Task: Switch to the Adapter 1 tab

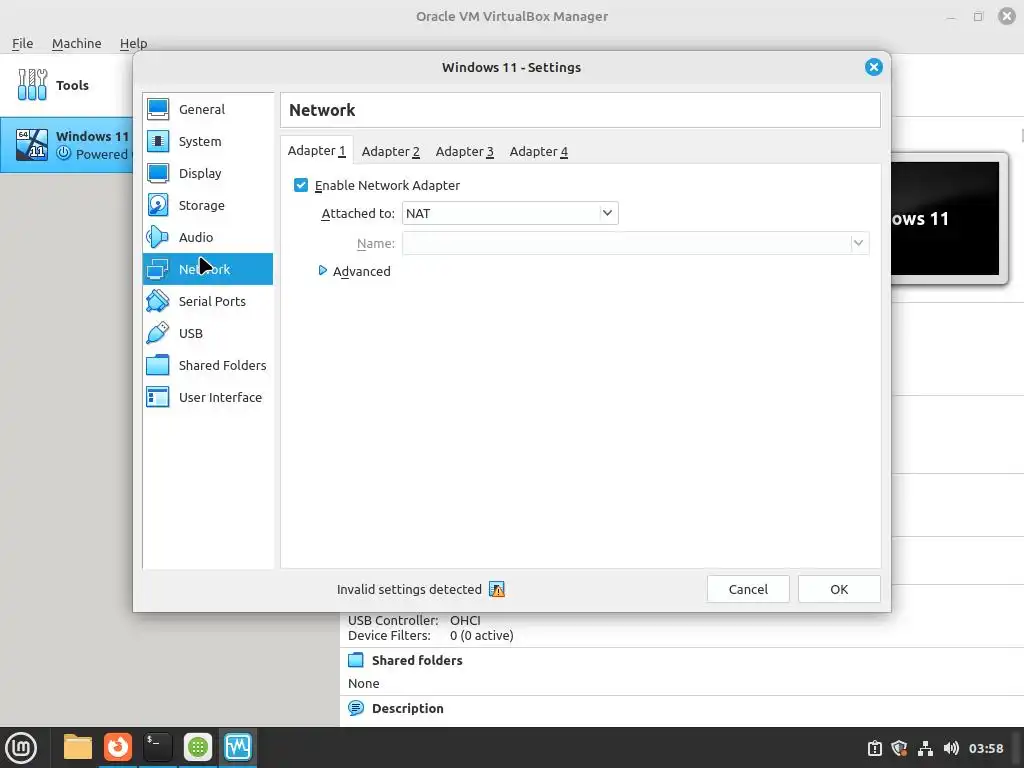Action: click(x=317, y=151)
